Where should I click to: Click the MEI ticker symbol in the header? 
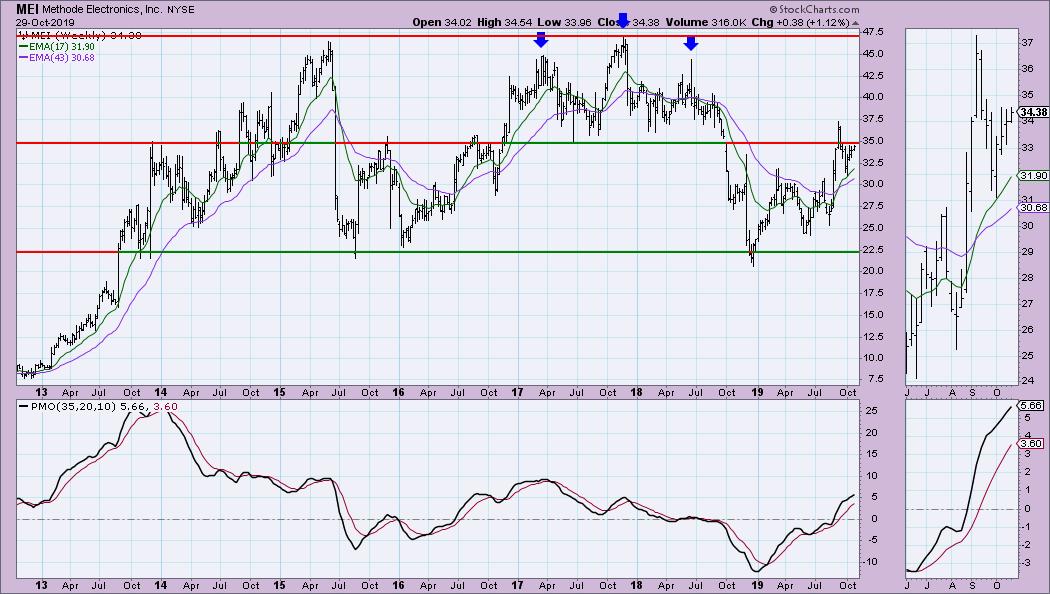[x=27, y=9]
